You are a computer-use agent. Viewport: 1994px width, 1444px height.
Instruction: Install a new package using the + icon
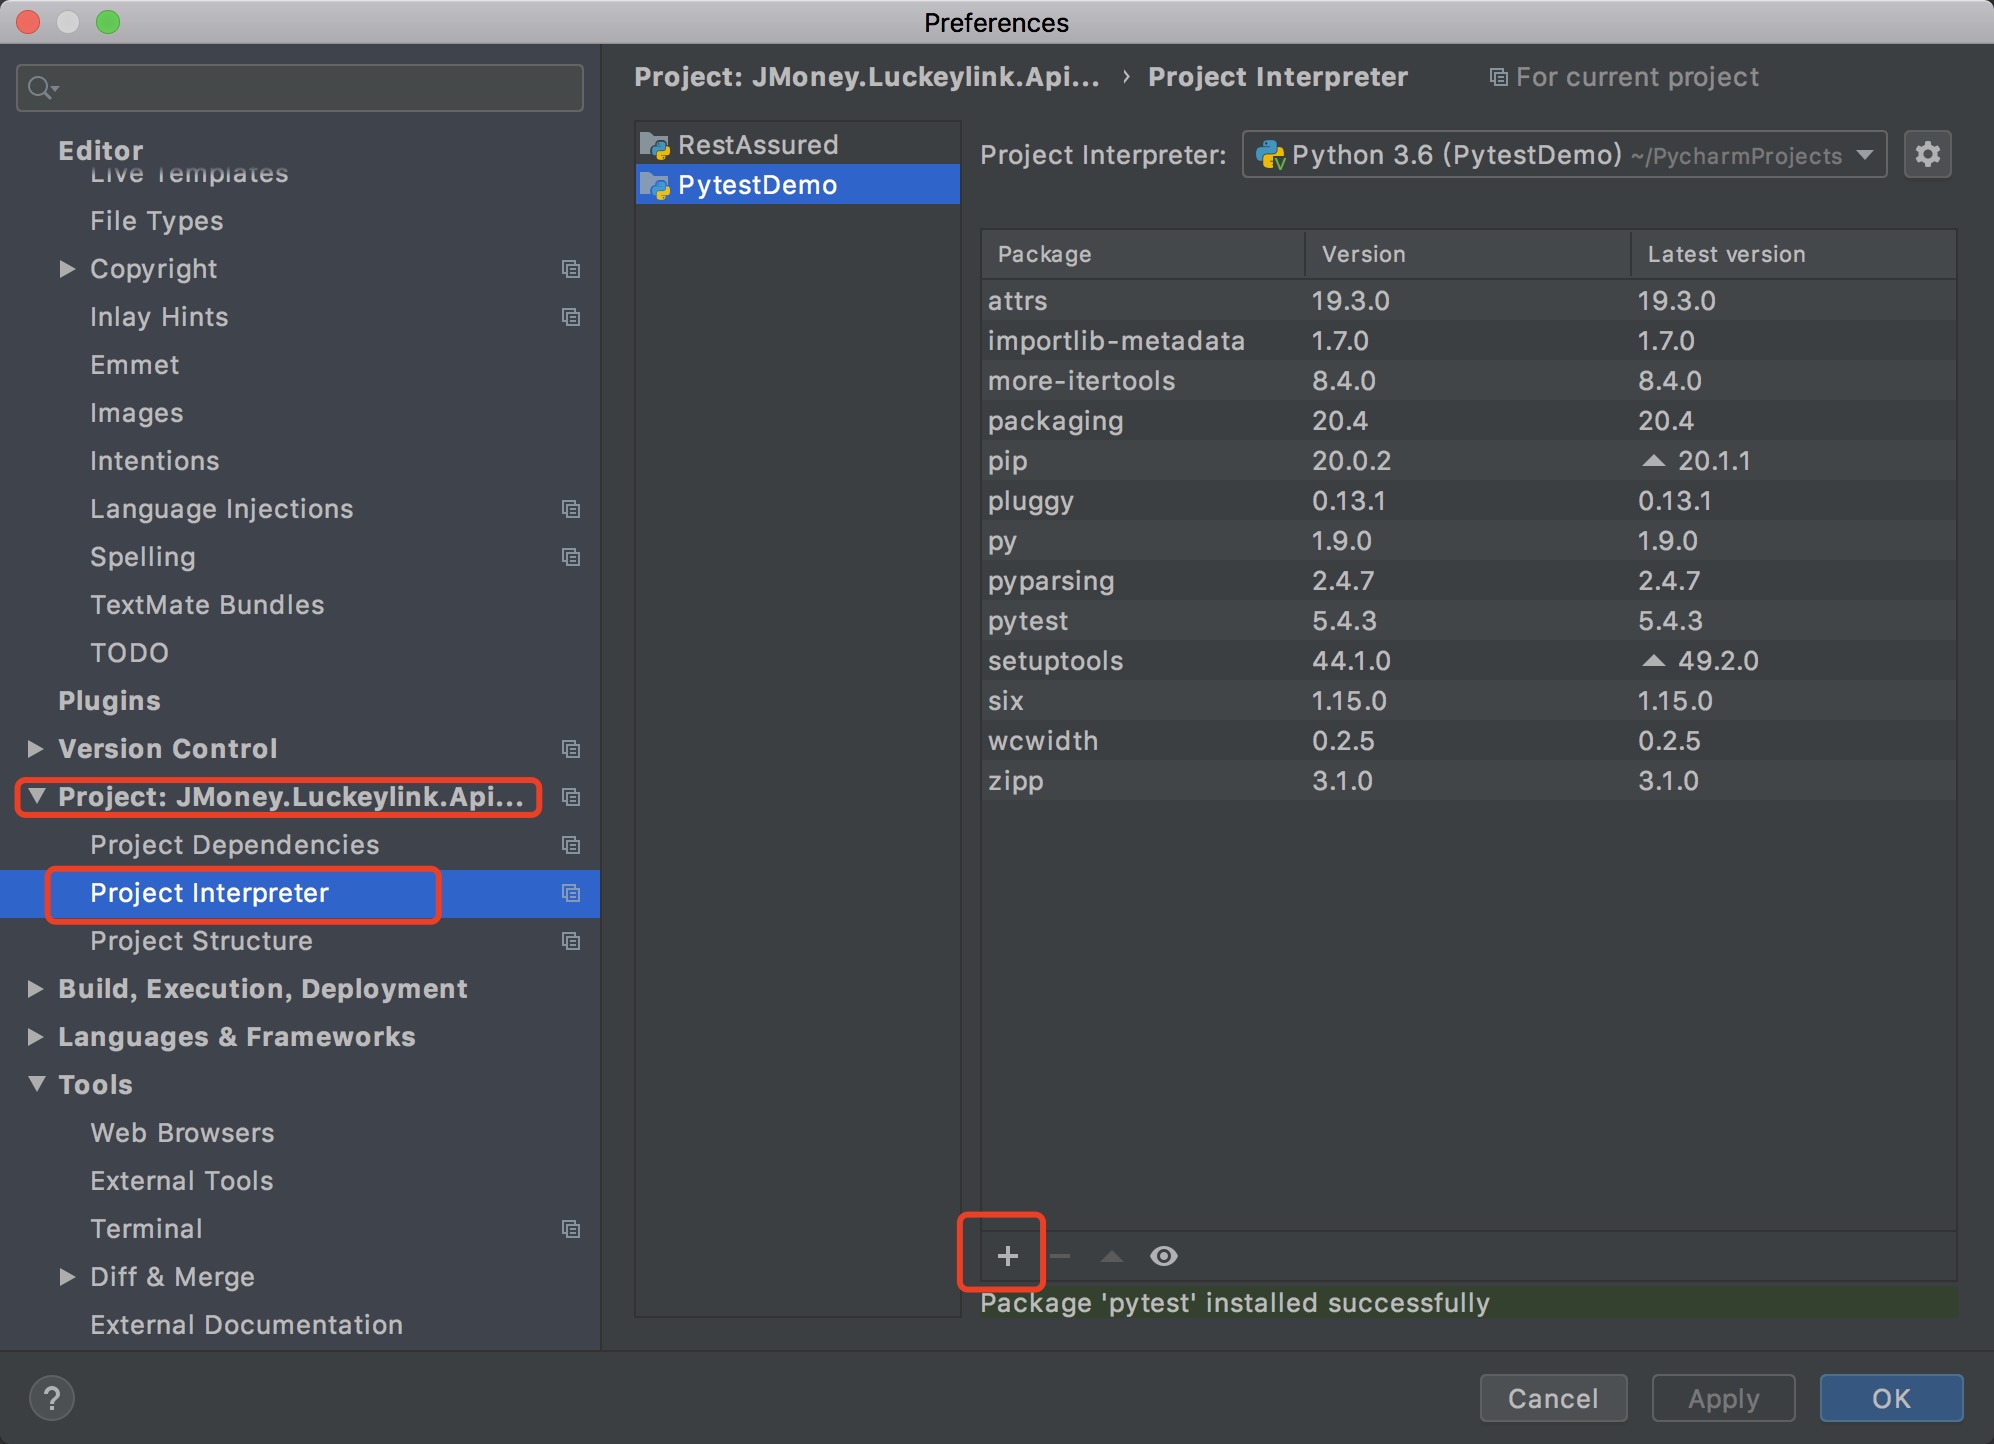coord(1006,1255)
